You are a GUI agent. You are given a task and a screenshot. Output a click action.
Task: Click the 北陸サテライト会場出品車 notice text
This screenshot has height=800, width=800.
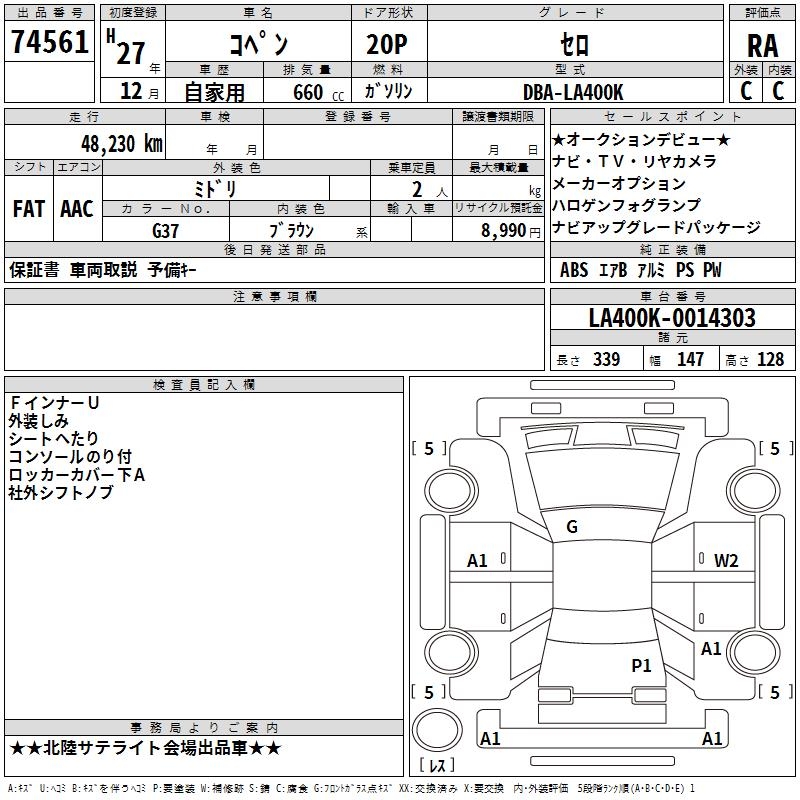point(146,748)
